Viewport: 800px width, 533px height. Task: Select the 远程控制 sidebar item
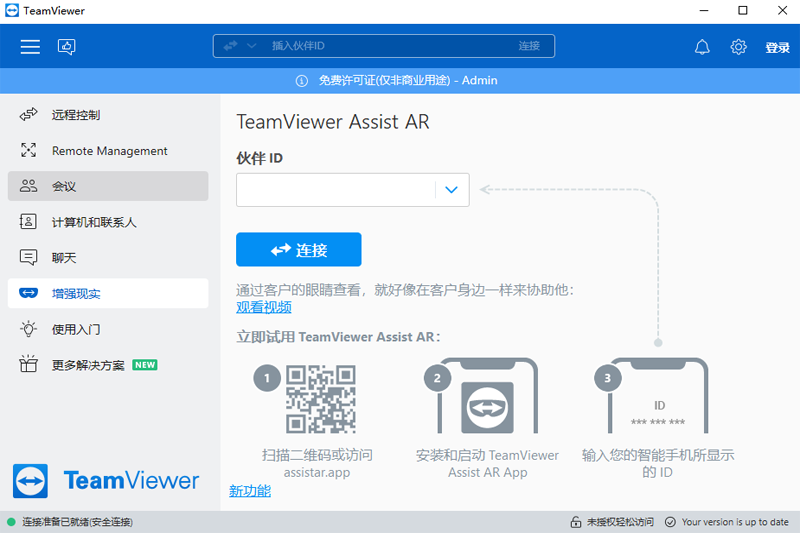[108, 115]
